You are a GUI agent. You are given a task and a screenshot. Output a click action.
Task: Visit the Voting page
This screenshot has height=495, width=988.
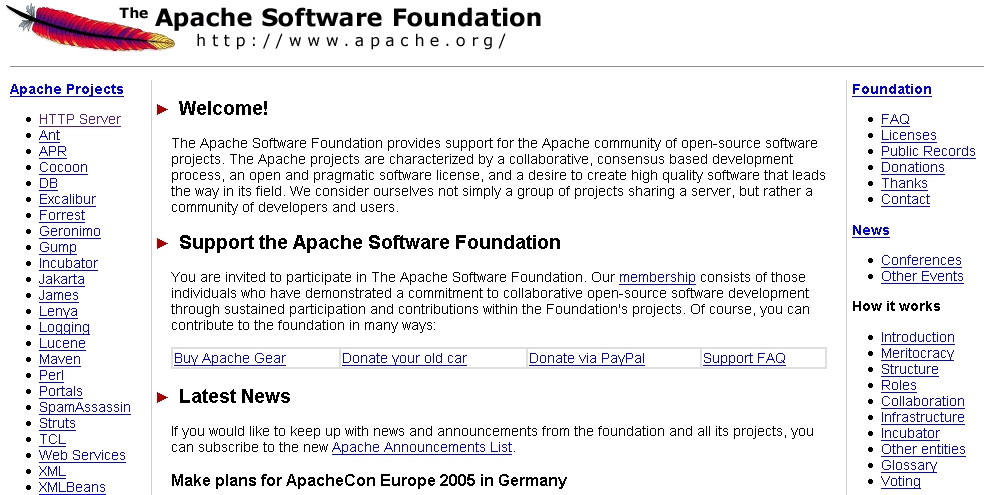click(901, 482)
